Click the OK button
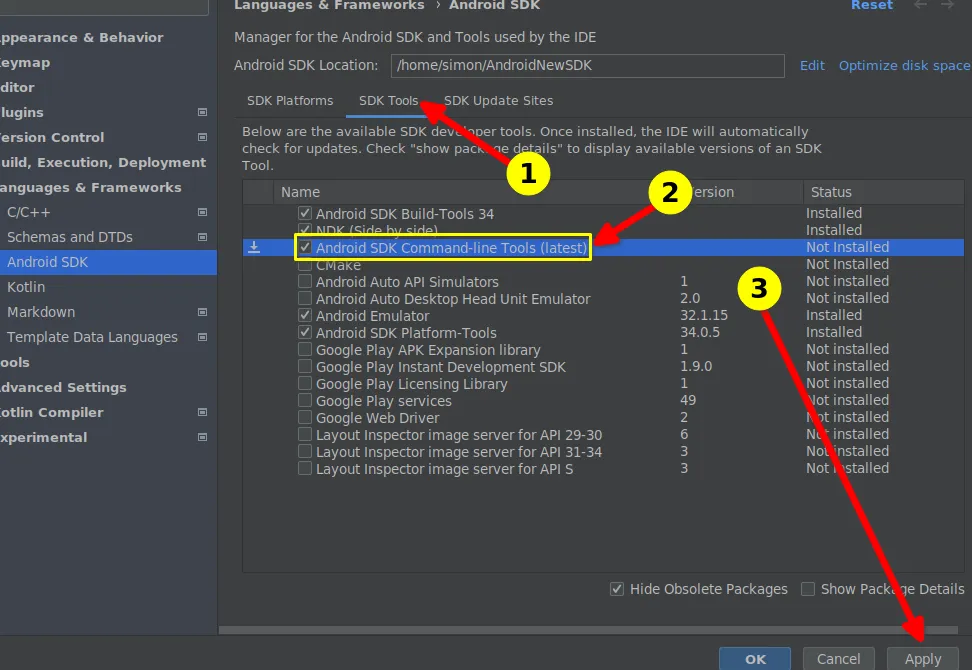Screen dimensions: 972x670 (755, 659)
